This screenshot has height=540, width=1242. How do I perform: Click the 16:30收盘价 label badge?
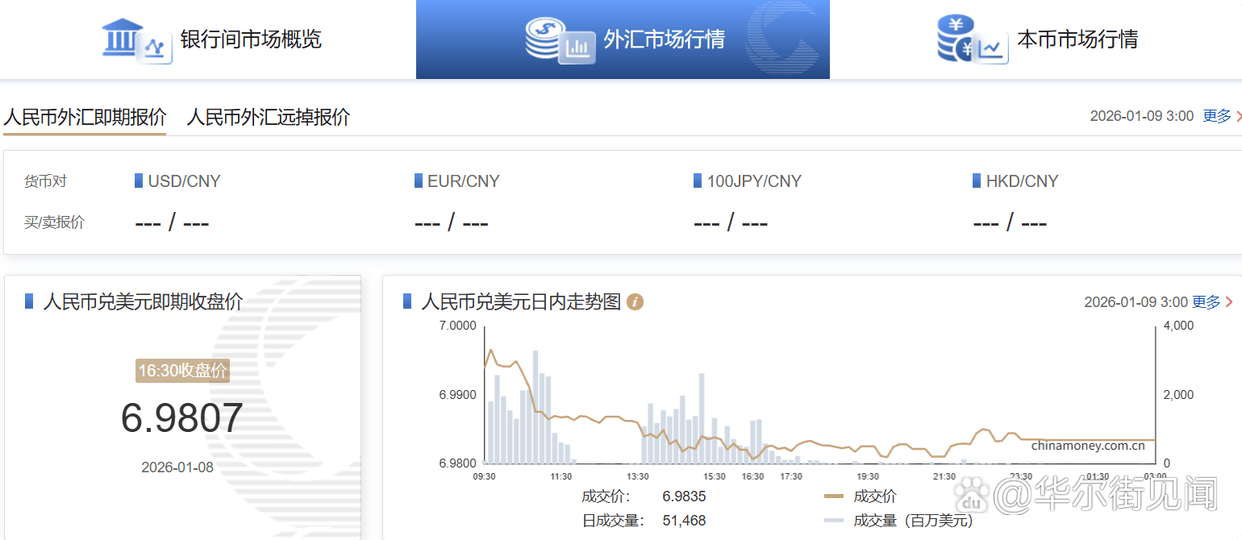coord(182,371)
